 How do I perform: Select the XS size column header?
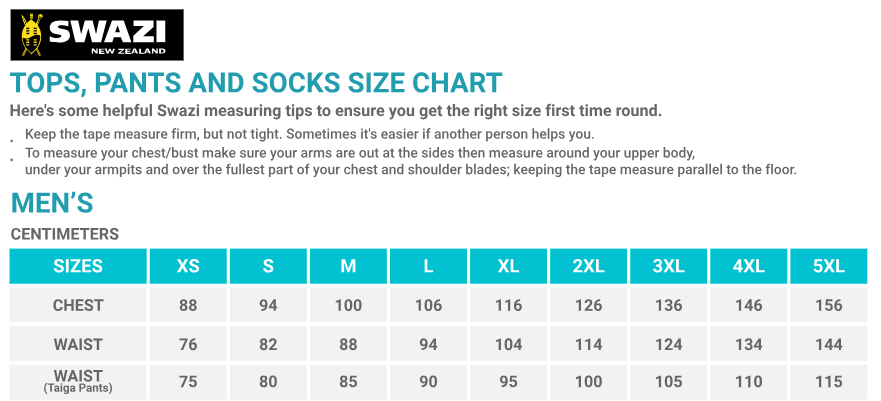188,266
